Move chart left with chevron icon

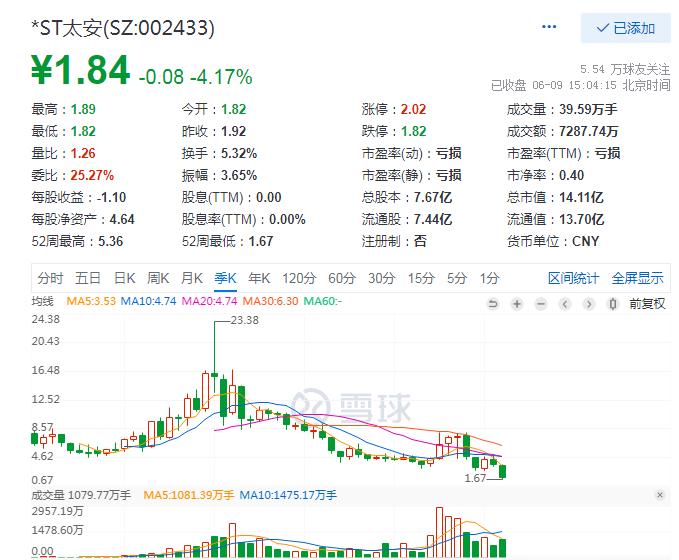coord(565,304)
